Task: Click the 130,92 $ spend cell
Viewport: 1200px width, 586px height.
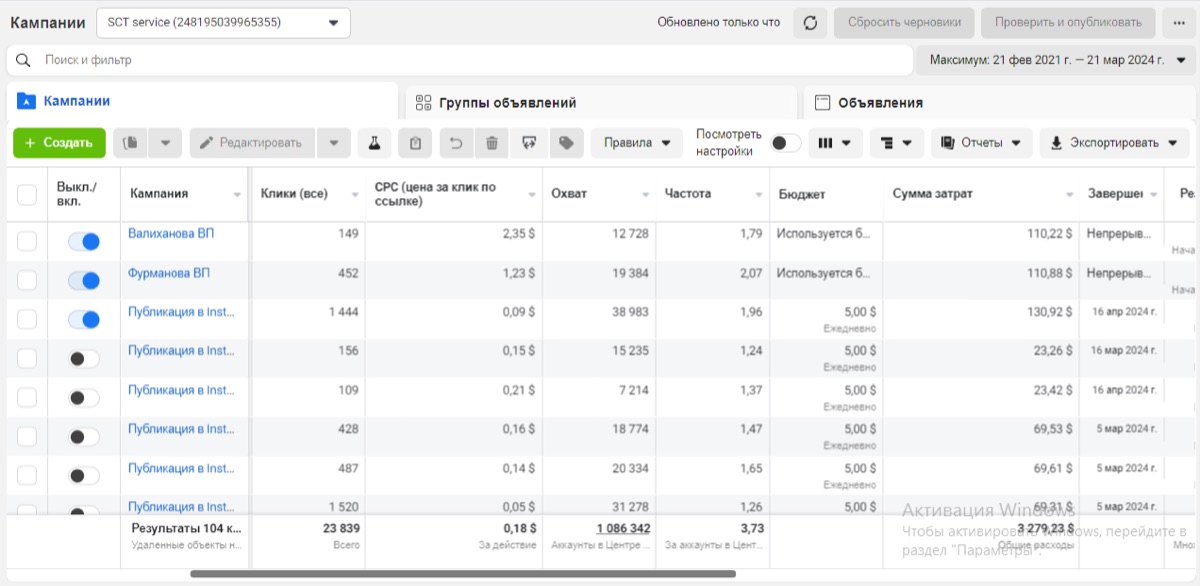Action: [1048, 312]
